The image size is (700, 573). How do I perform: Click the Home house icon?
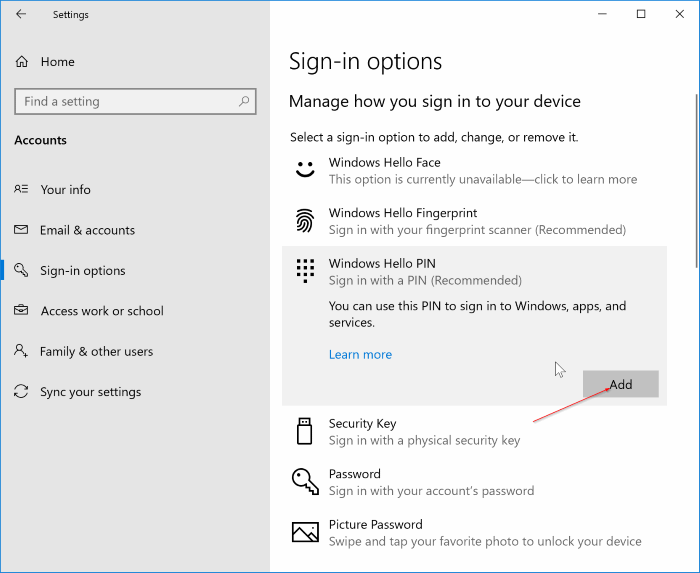point(22,62)
